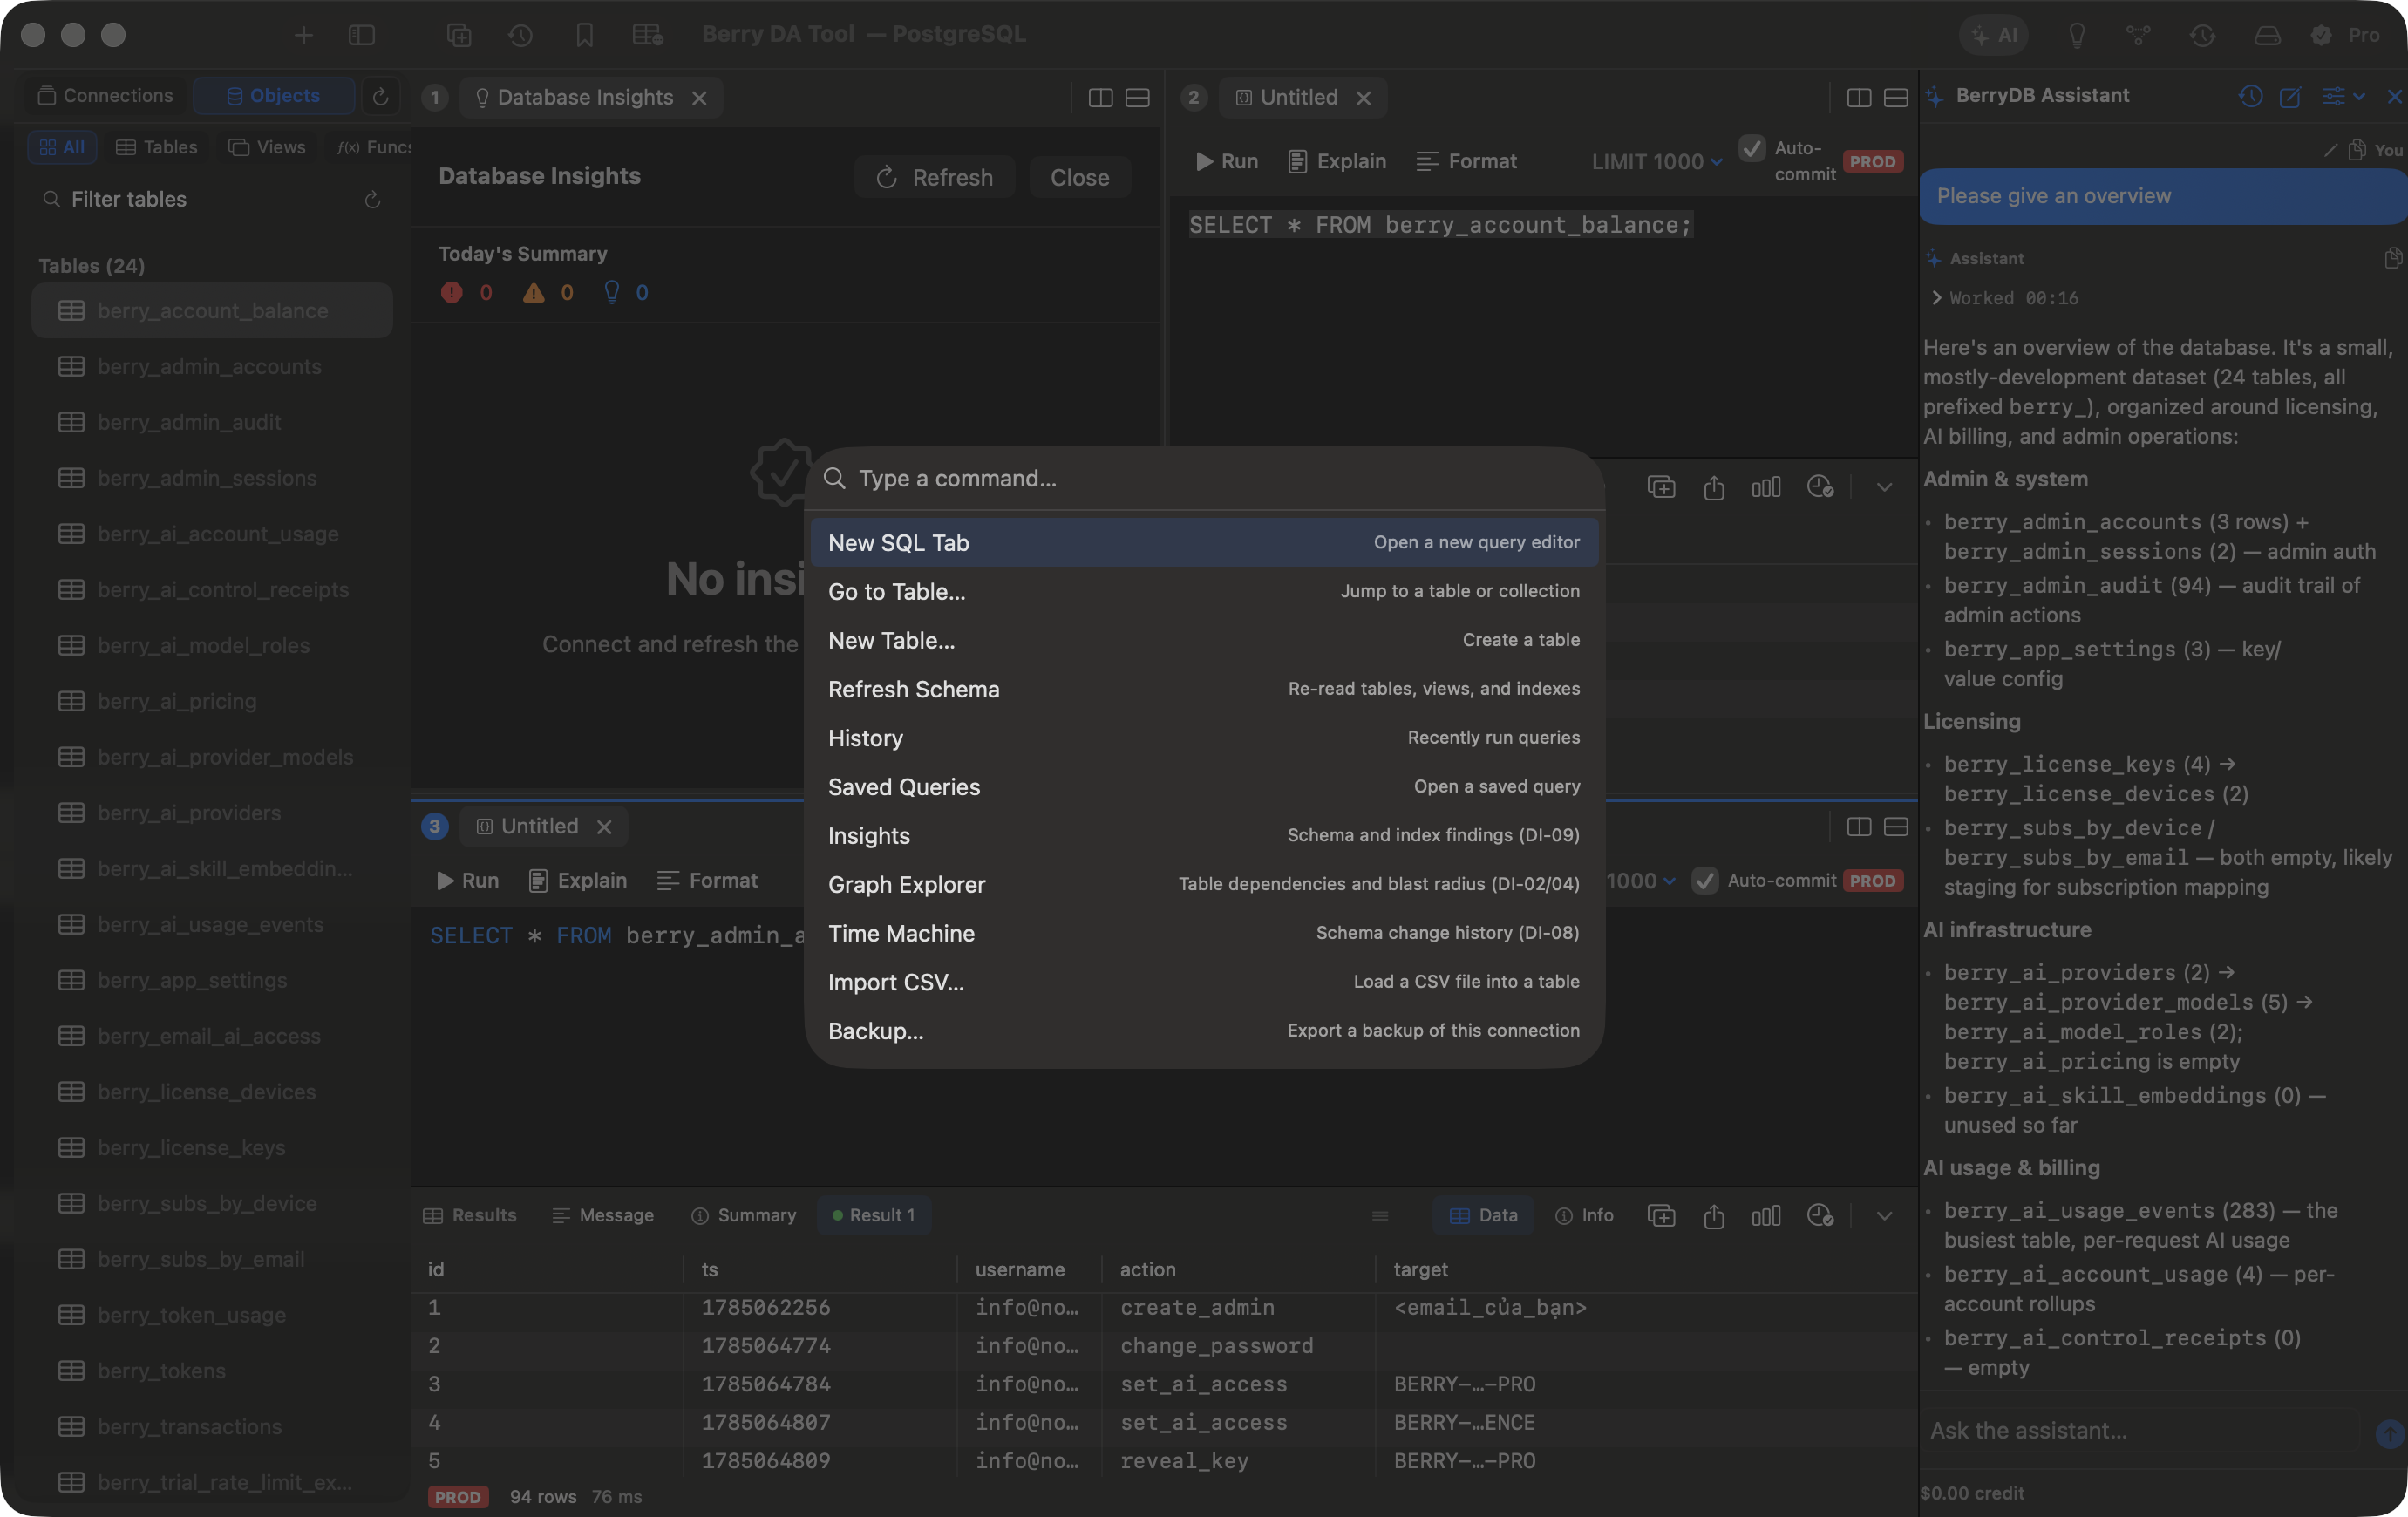This screenshot has height=1517, width=2408.
Task: Close the BerryDB Assistant panel
Action: [2394, 96]
